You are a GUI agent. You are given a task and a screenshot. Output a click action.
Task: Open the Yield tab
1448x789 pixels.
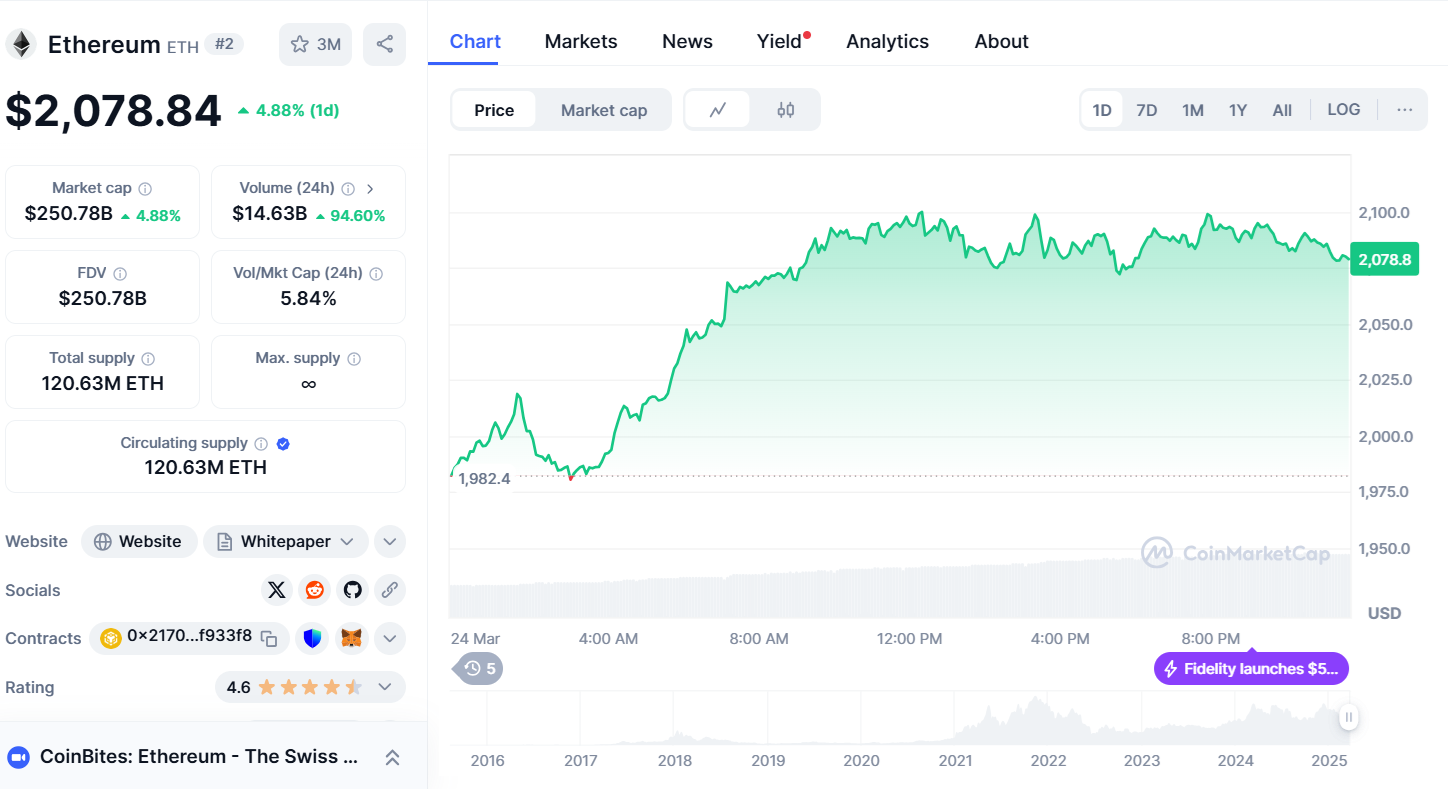pos(780,41)
